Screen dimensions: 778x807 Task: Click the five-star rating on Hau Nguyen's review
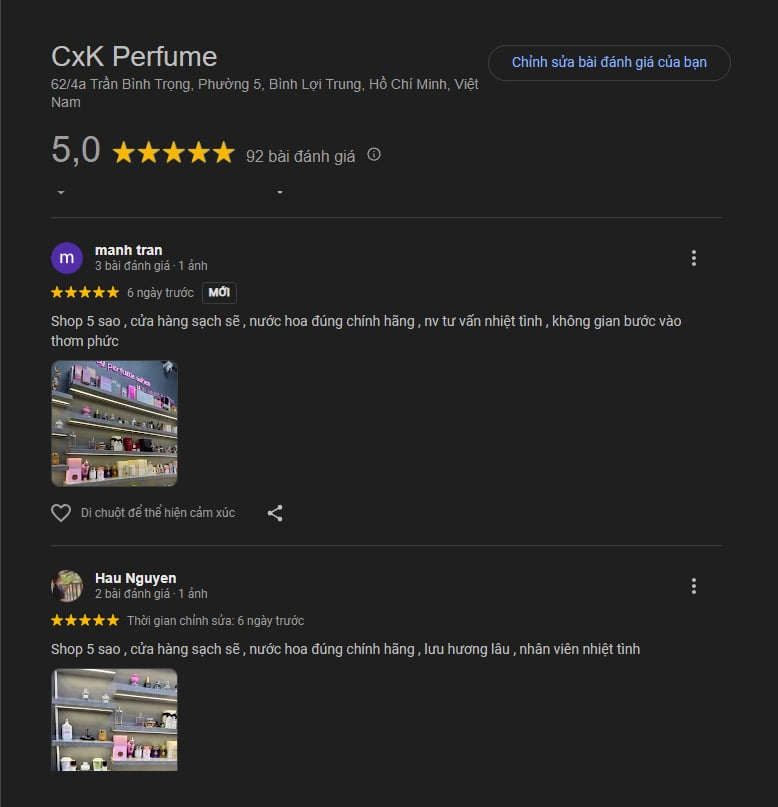click(85, 620)
